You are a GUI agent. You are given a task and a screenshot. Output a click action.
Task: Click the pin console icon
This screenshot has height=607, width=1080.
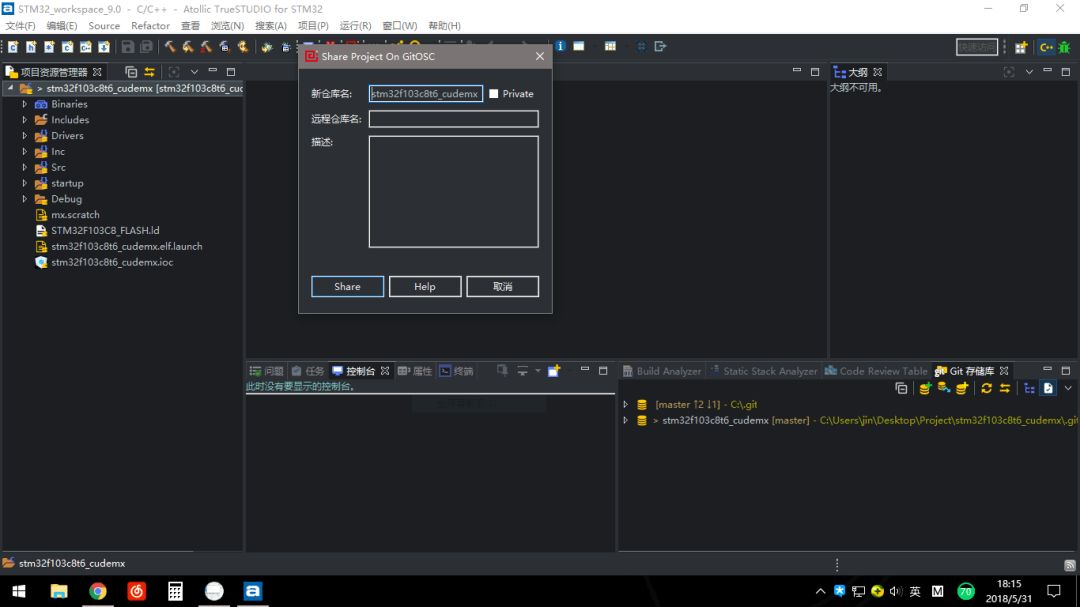[502, 371]
